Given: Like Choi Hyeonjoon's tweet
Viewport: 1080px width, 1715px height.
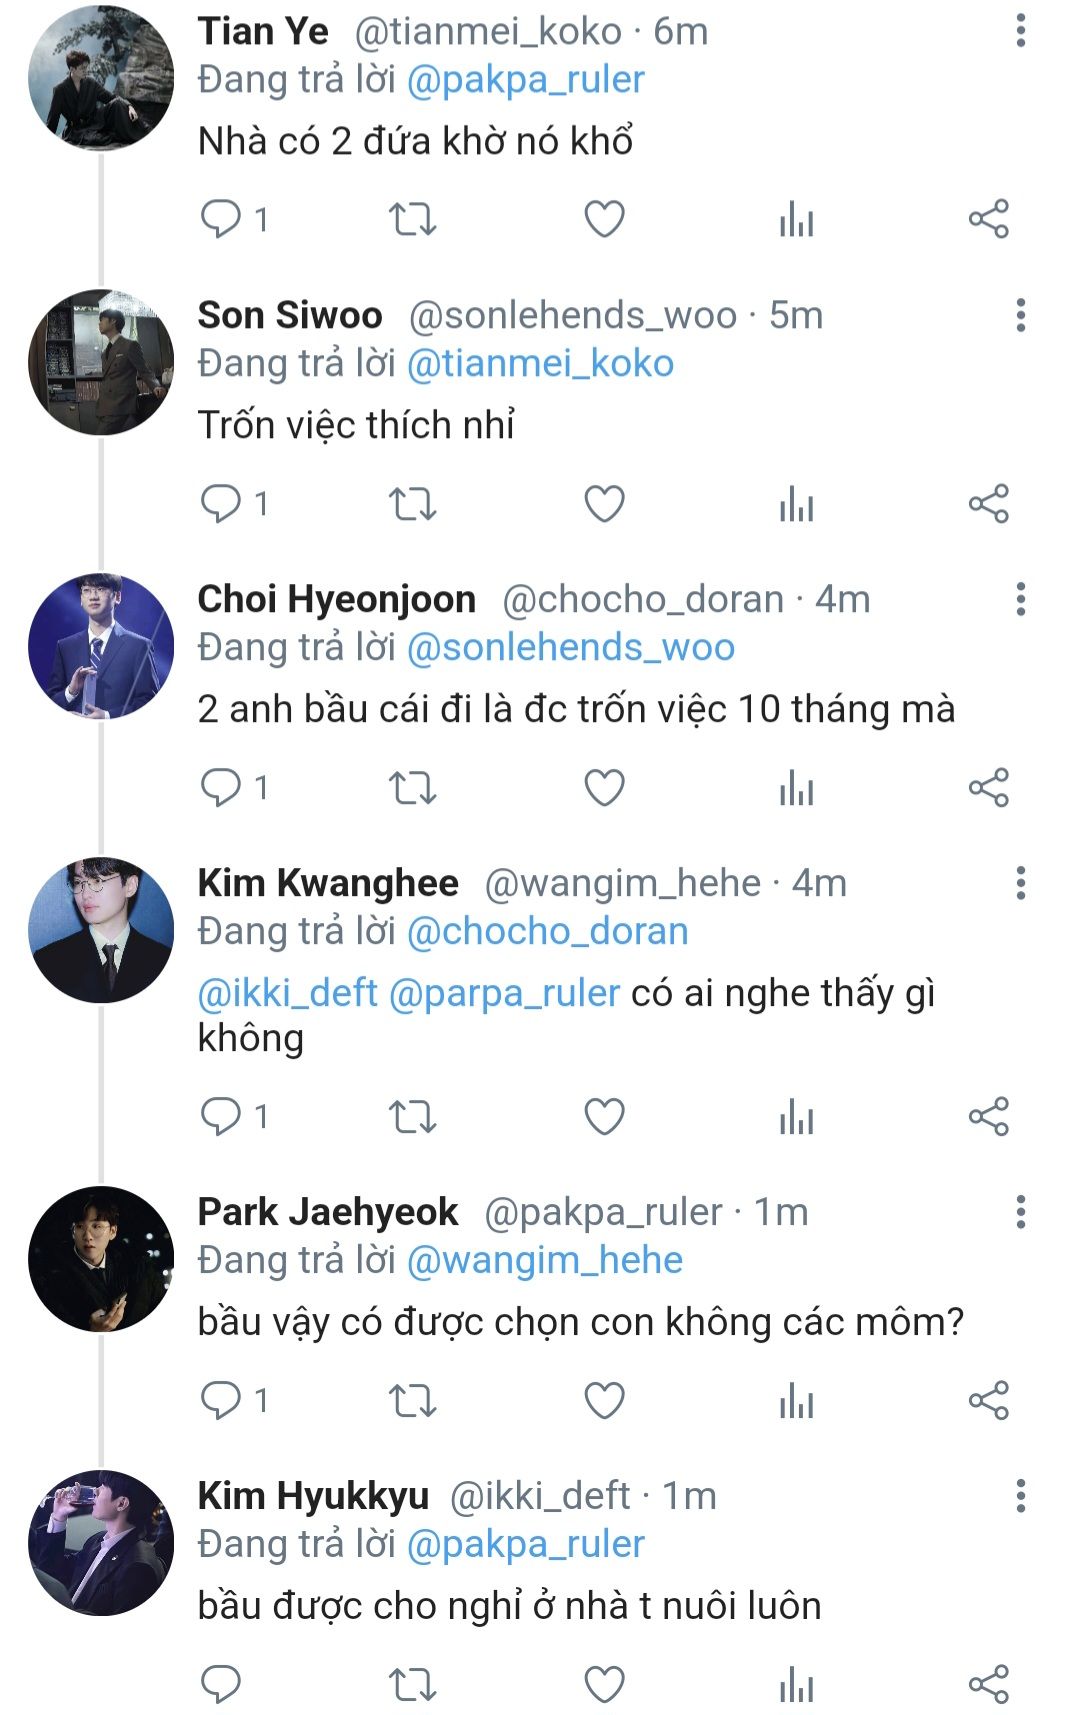Looking at the screenshot, I should [x=604, y=787].
